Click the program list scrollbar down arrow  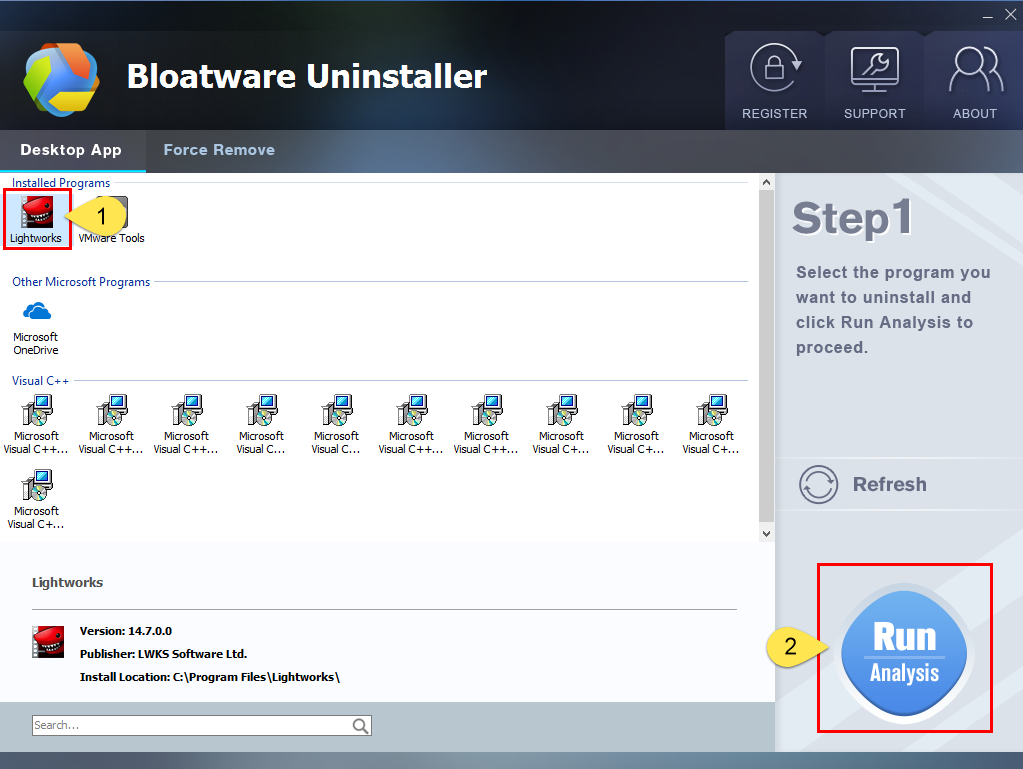767,534
